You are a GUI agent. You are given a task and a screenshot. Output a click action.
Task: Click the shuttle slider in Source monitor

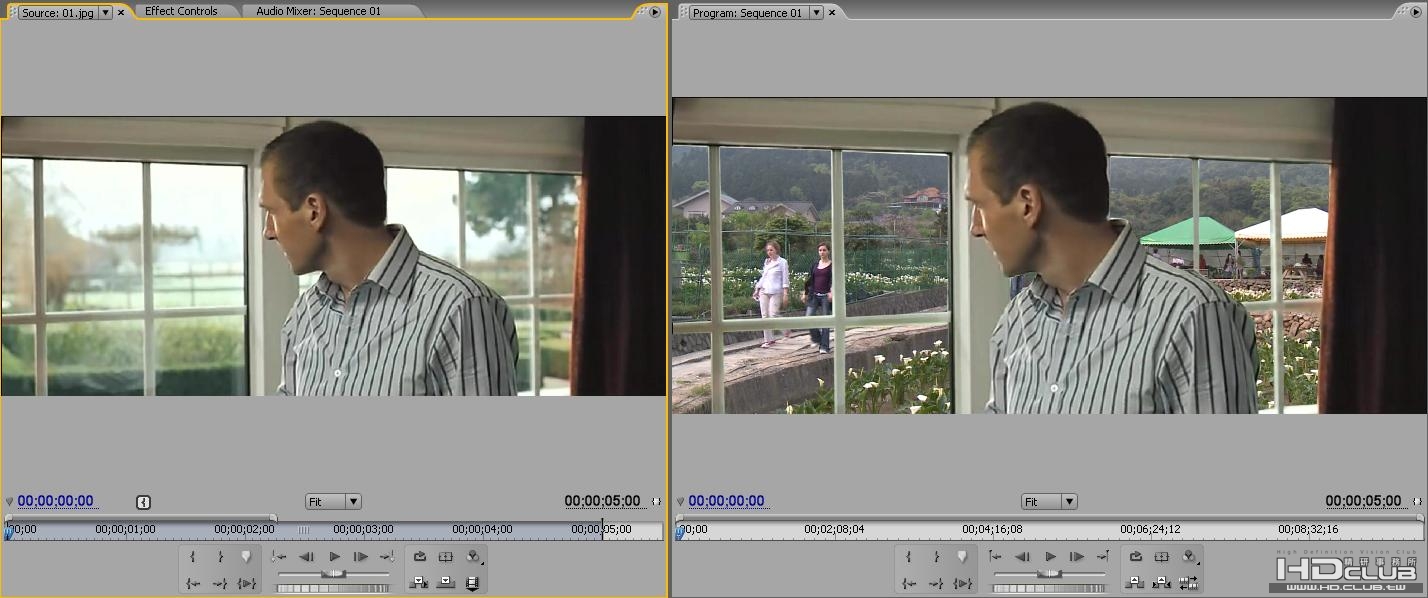coord(333,573)
